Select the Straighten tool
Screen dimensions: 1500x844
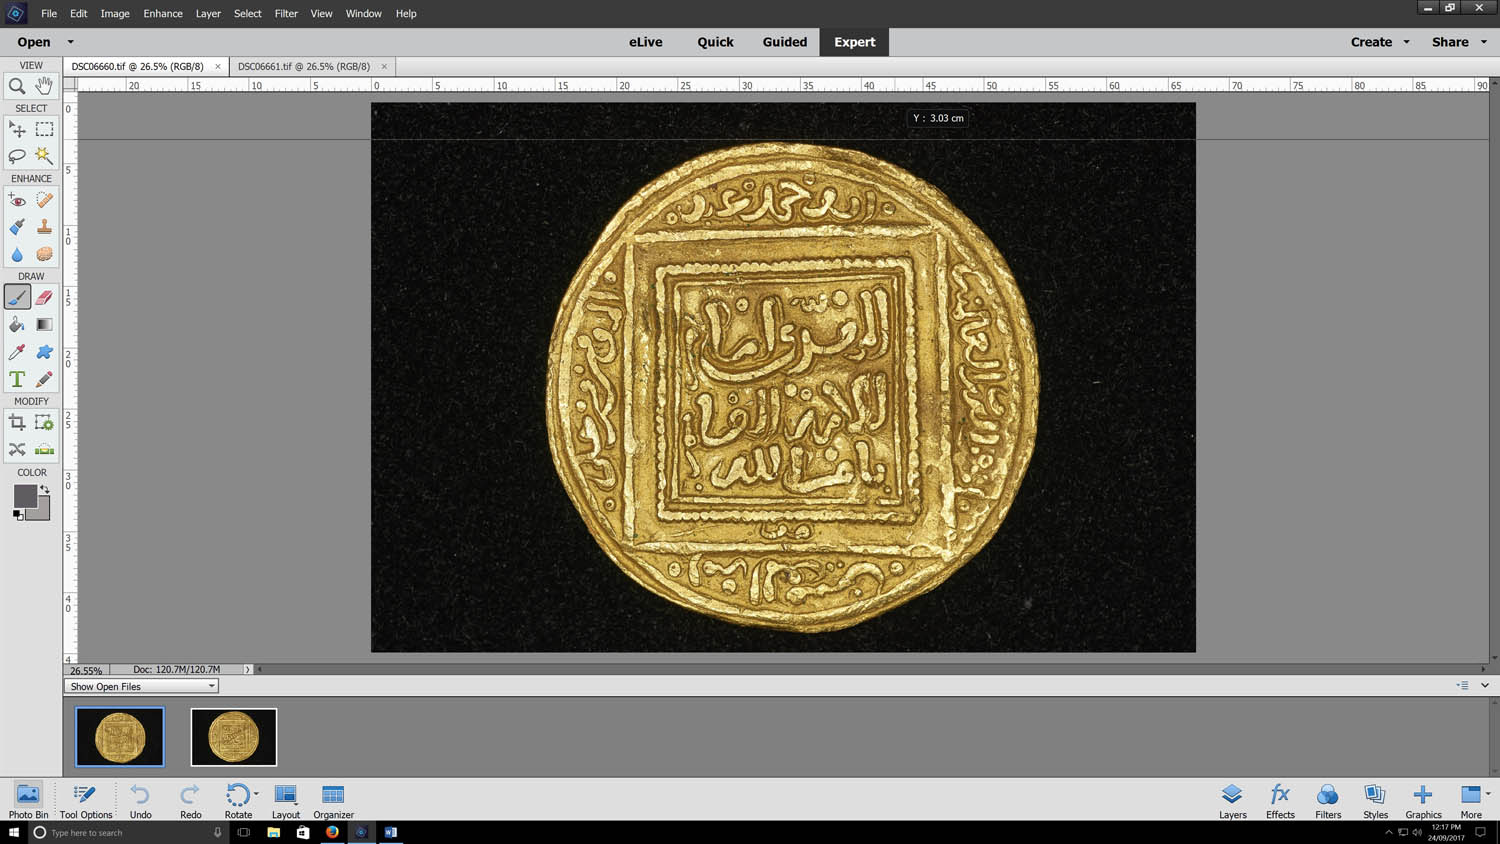pos(44,450)
